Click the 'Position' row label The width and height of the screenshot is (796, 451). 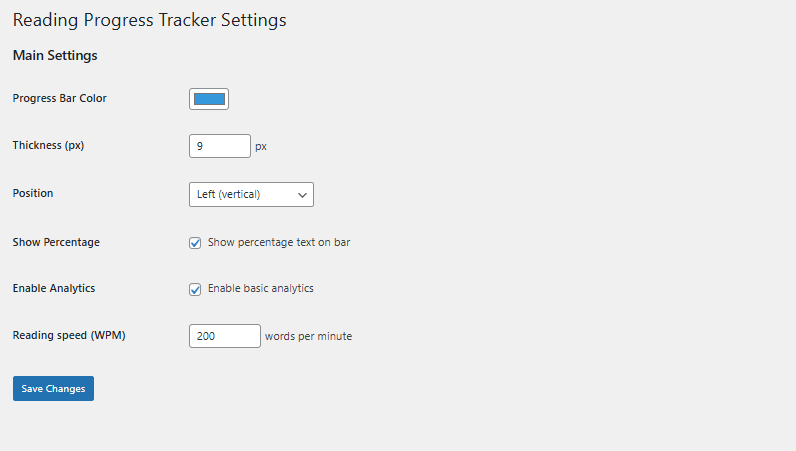coord(33,193)
